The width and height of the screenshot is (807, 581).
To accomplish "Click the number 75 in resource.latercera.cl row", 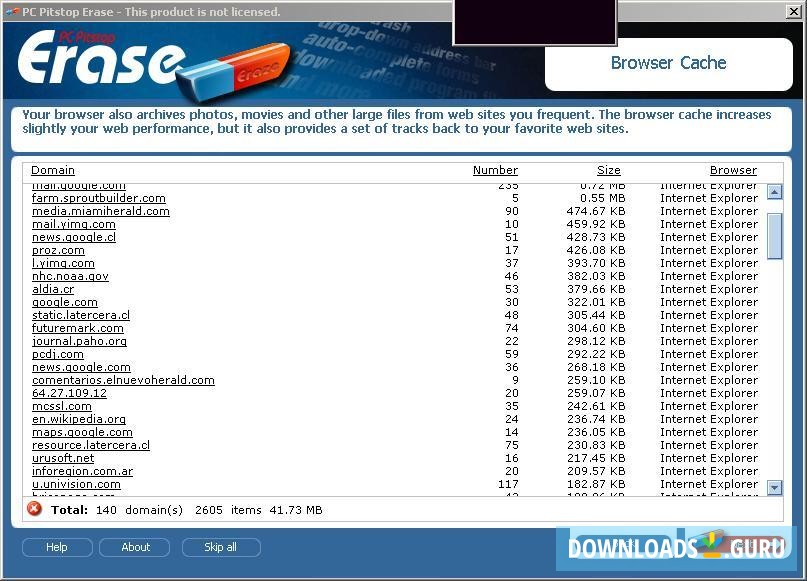I will pos(512,445).
